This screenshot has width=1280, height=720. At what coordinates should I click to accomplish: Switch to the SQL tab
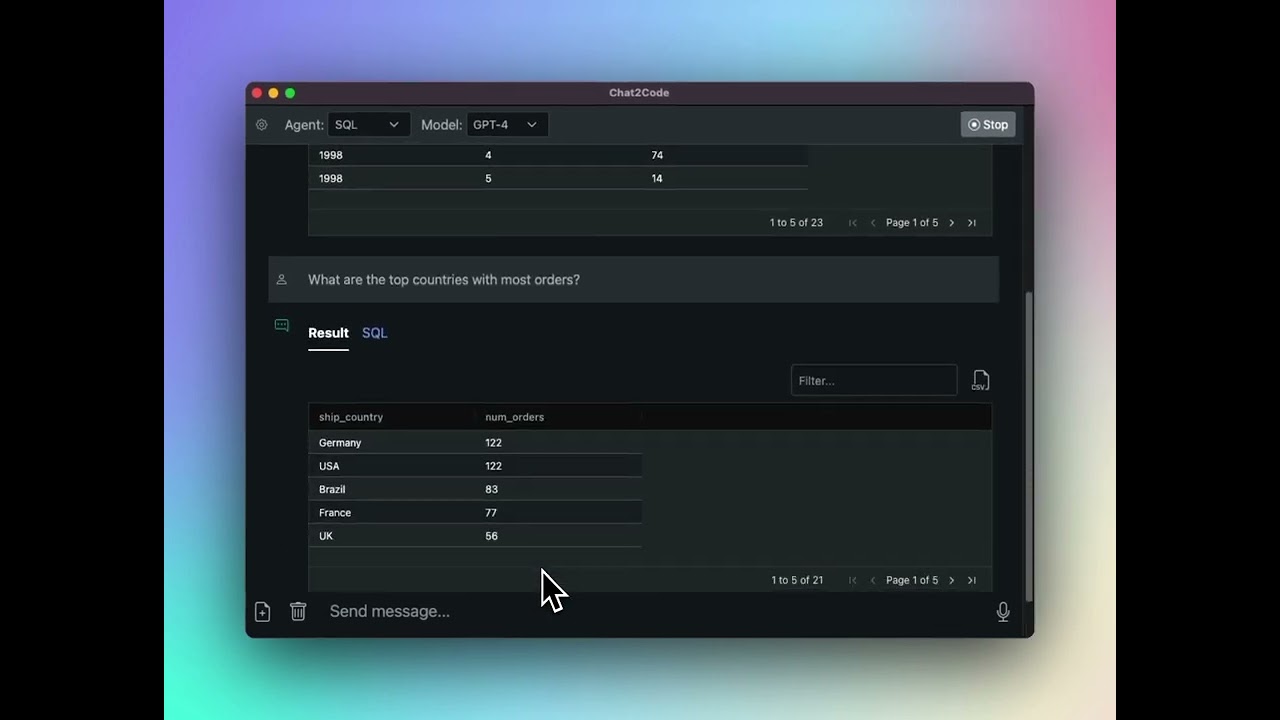pyautogui.click(x=375, y=333)
